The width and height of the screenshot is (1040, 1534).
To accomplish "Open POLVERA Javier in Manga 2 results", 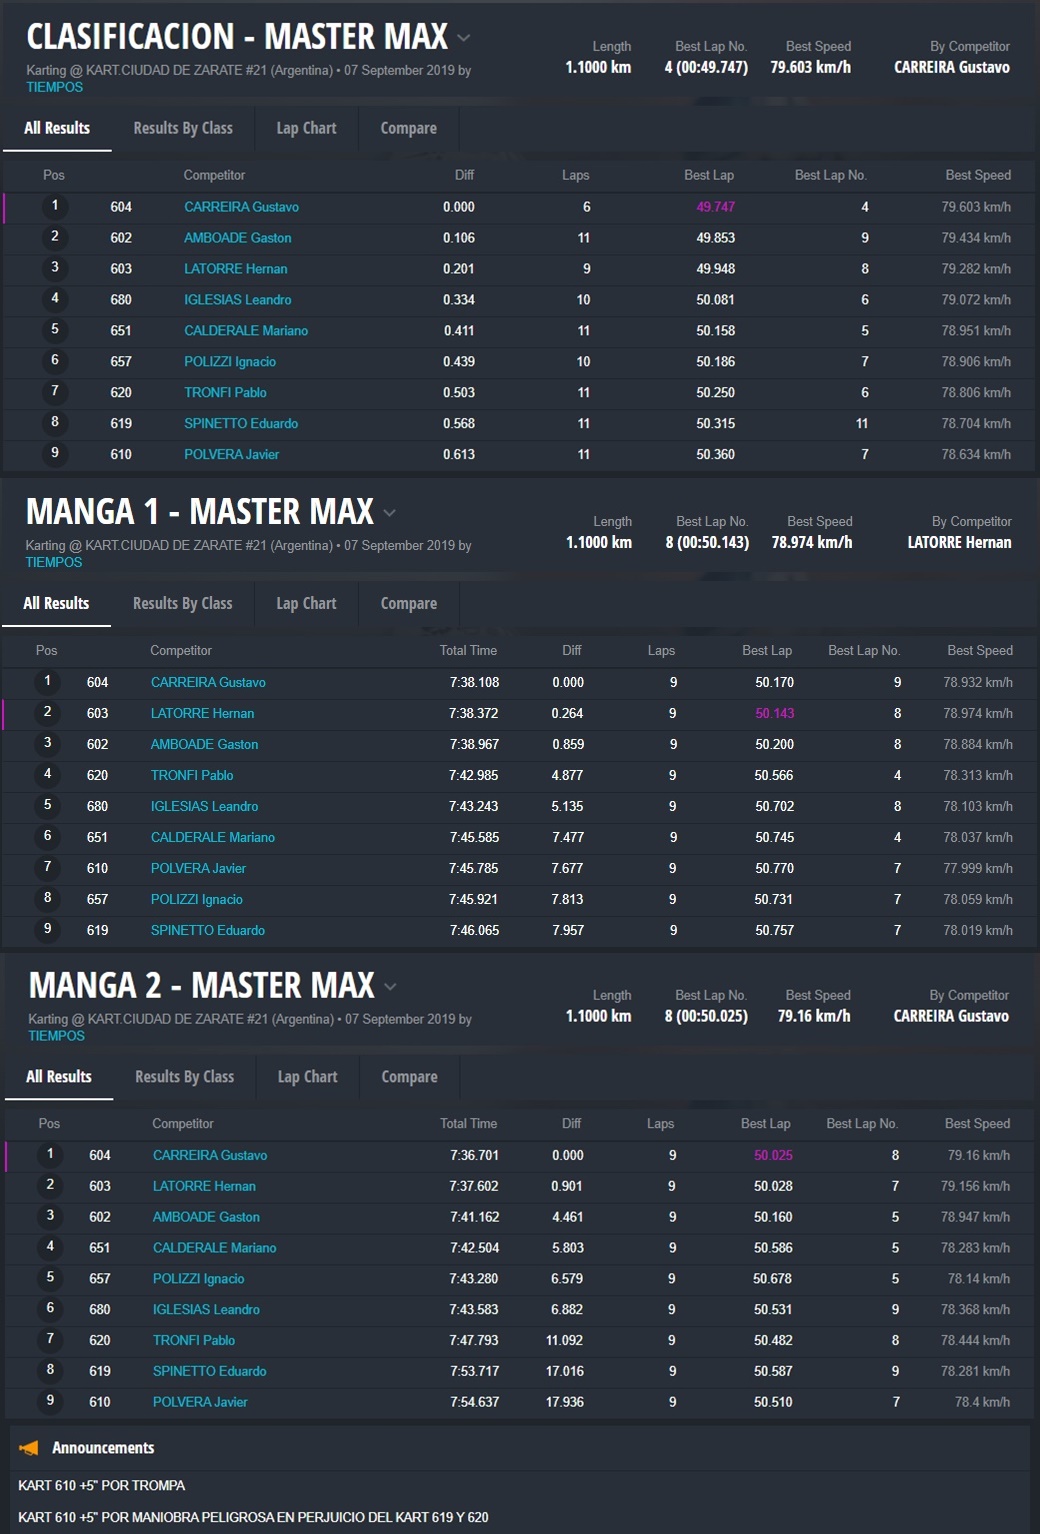I will click(x=200, y=1402).
